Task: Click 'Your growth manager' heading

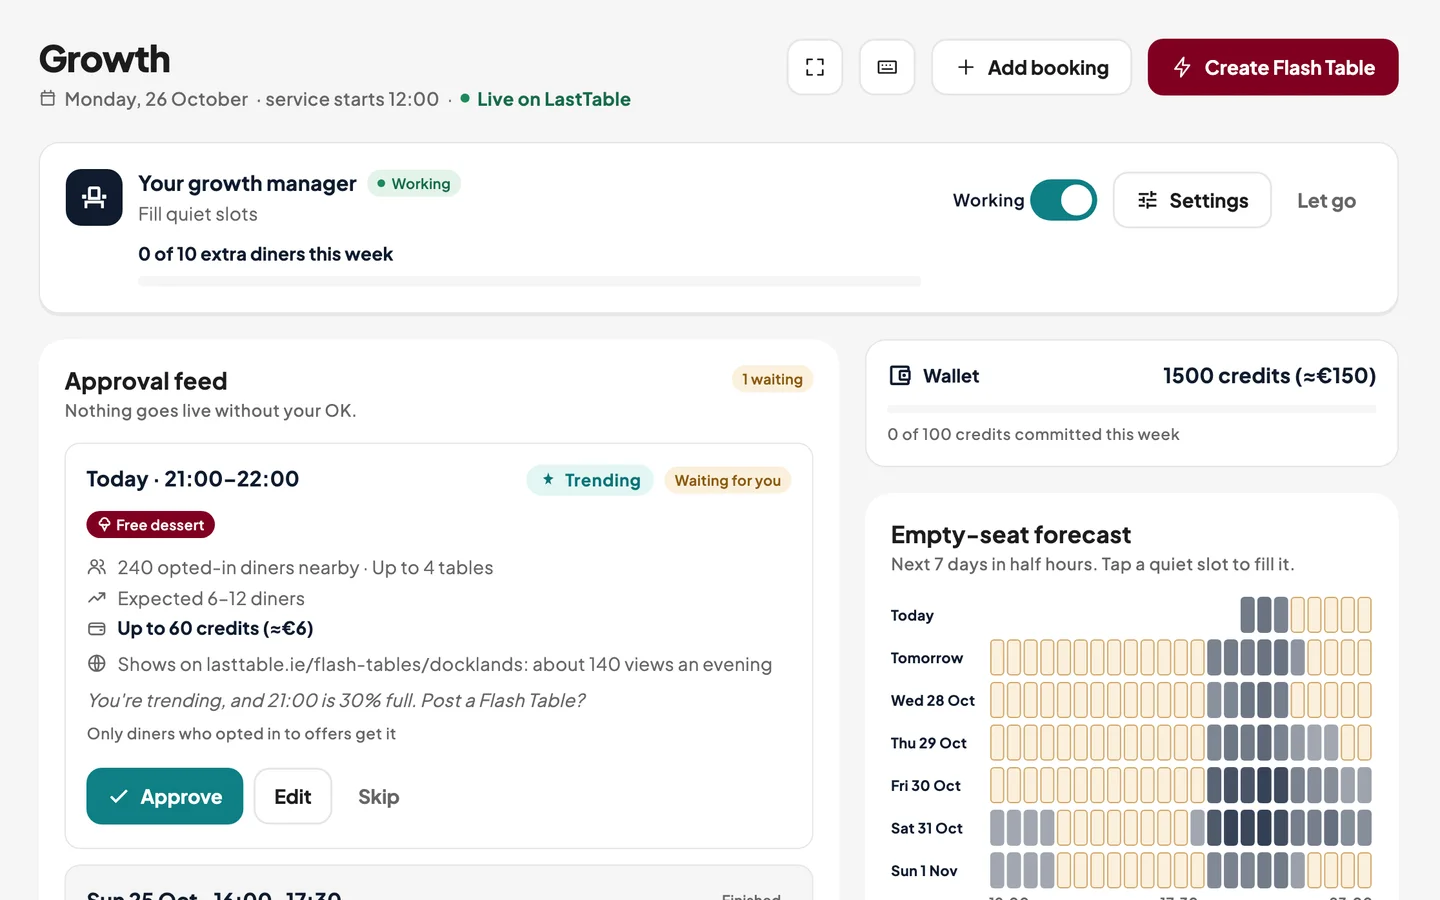Action: (247, 183)
